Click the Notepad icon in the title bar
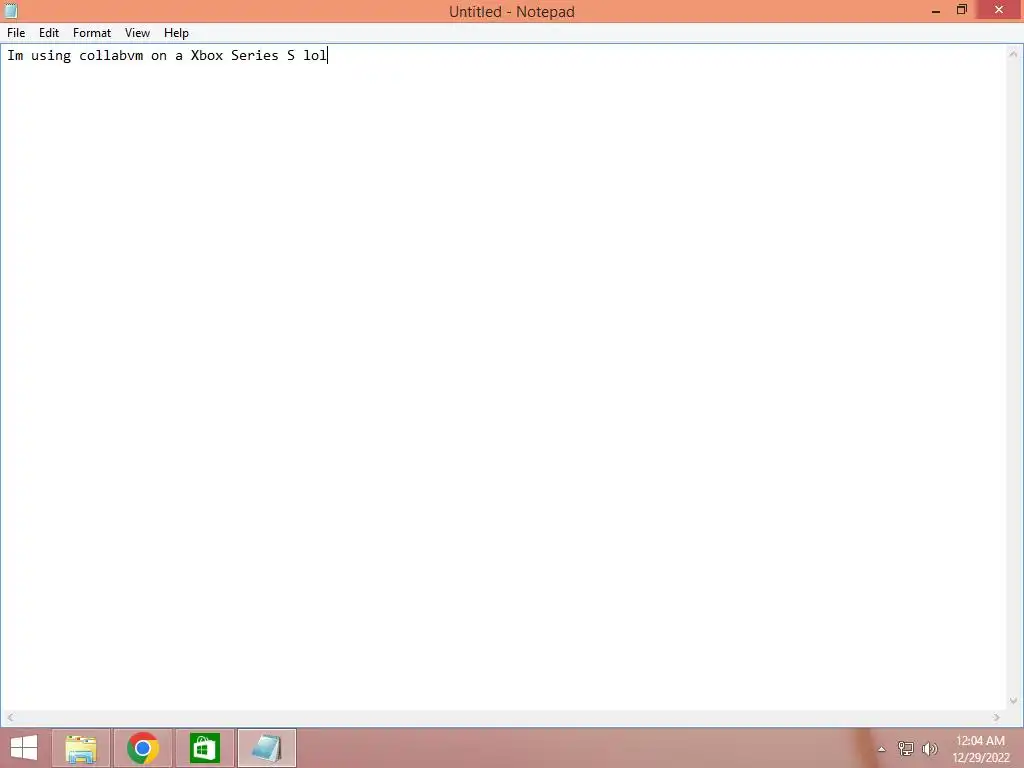This screenshot has height=768, width=1024. click(11, 10)
